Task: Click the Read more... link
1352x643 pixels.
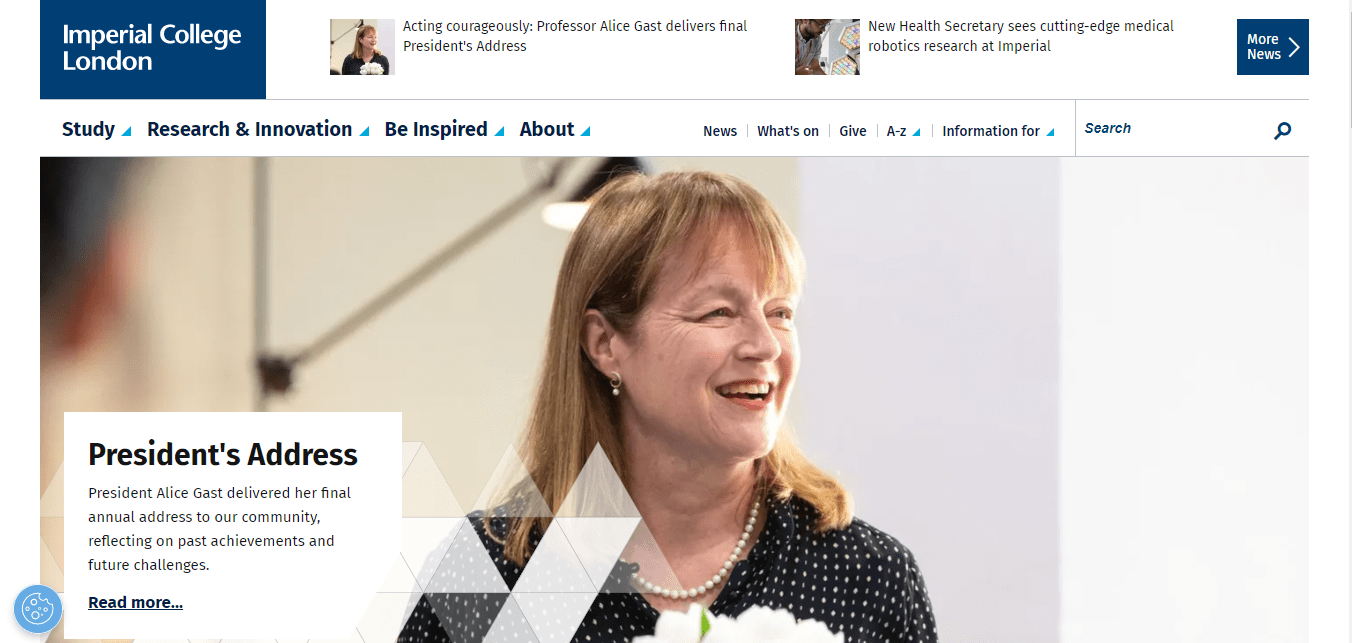Action: pos(135,602)
